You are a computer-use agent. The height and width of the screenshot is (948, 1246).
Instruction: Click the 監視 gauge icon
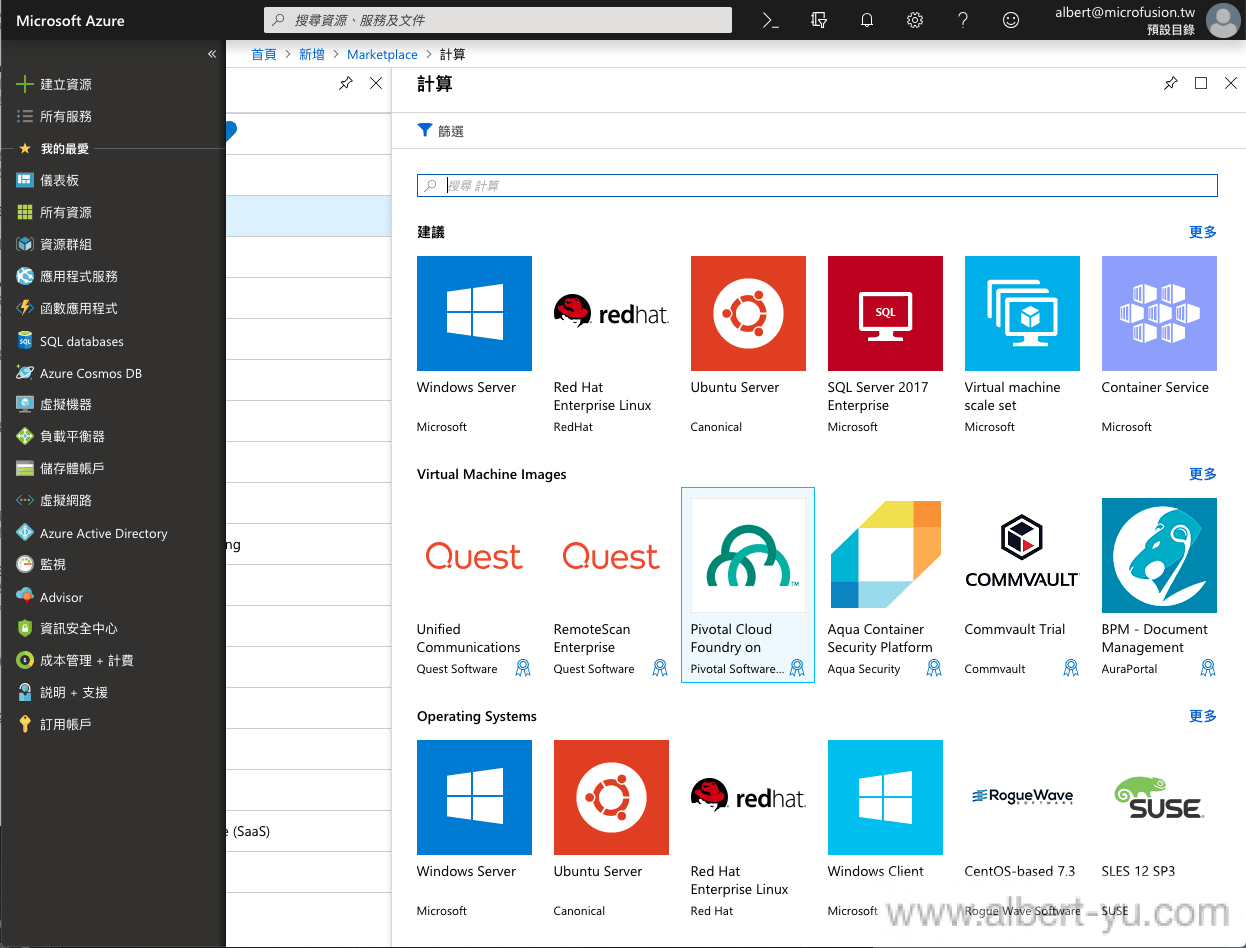(x=25, y=564)
